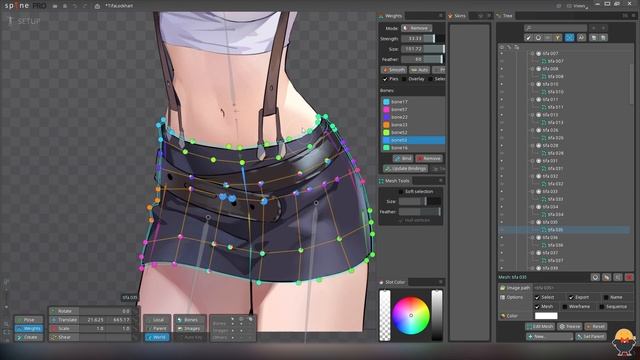The width and height of the screenshot is (640, 360).
Task: Click the Bind bones button
Action: coord(403,158)
